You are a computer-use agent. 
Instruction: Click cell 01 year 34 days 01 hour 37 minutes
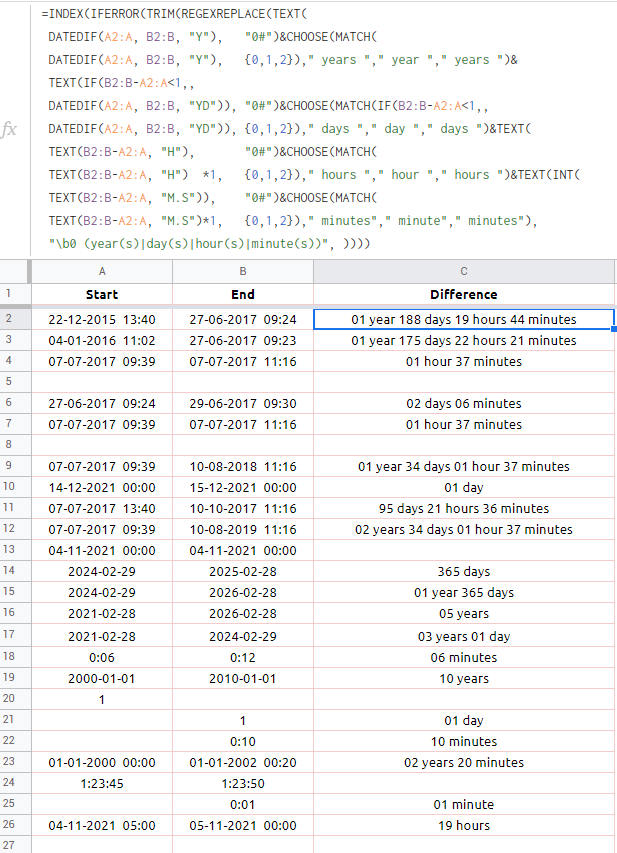point(464,466)
